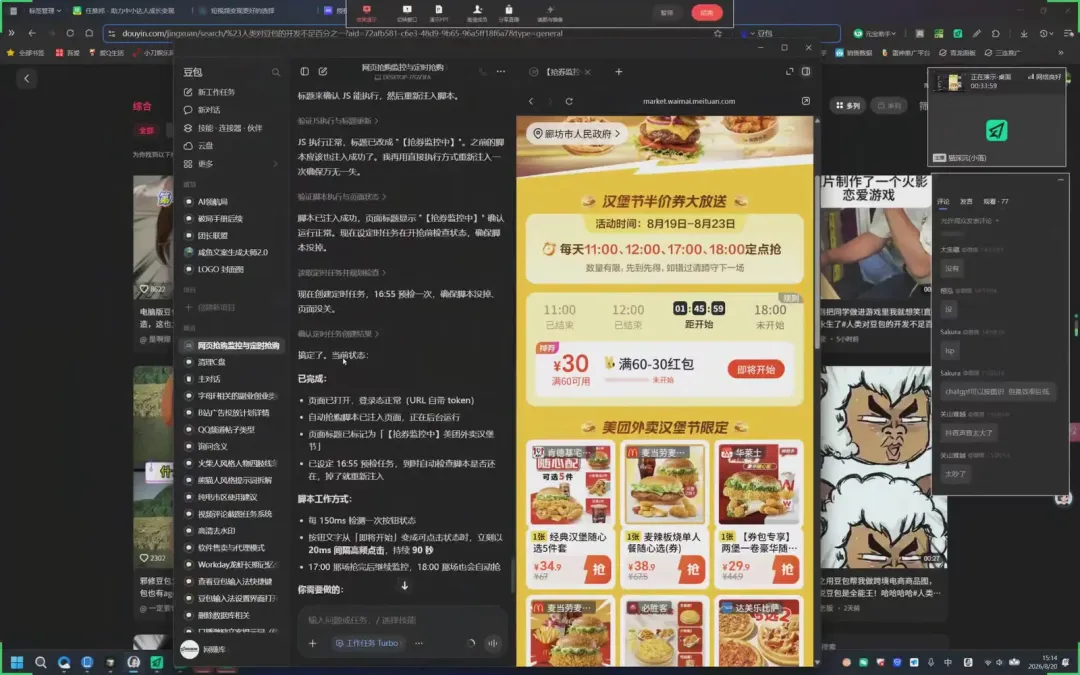Select the 单列 layout toggle on Douyin
This screenshot has width=1080, height=675.
pos(889,105)
